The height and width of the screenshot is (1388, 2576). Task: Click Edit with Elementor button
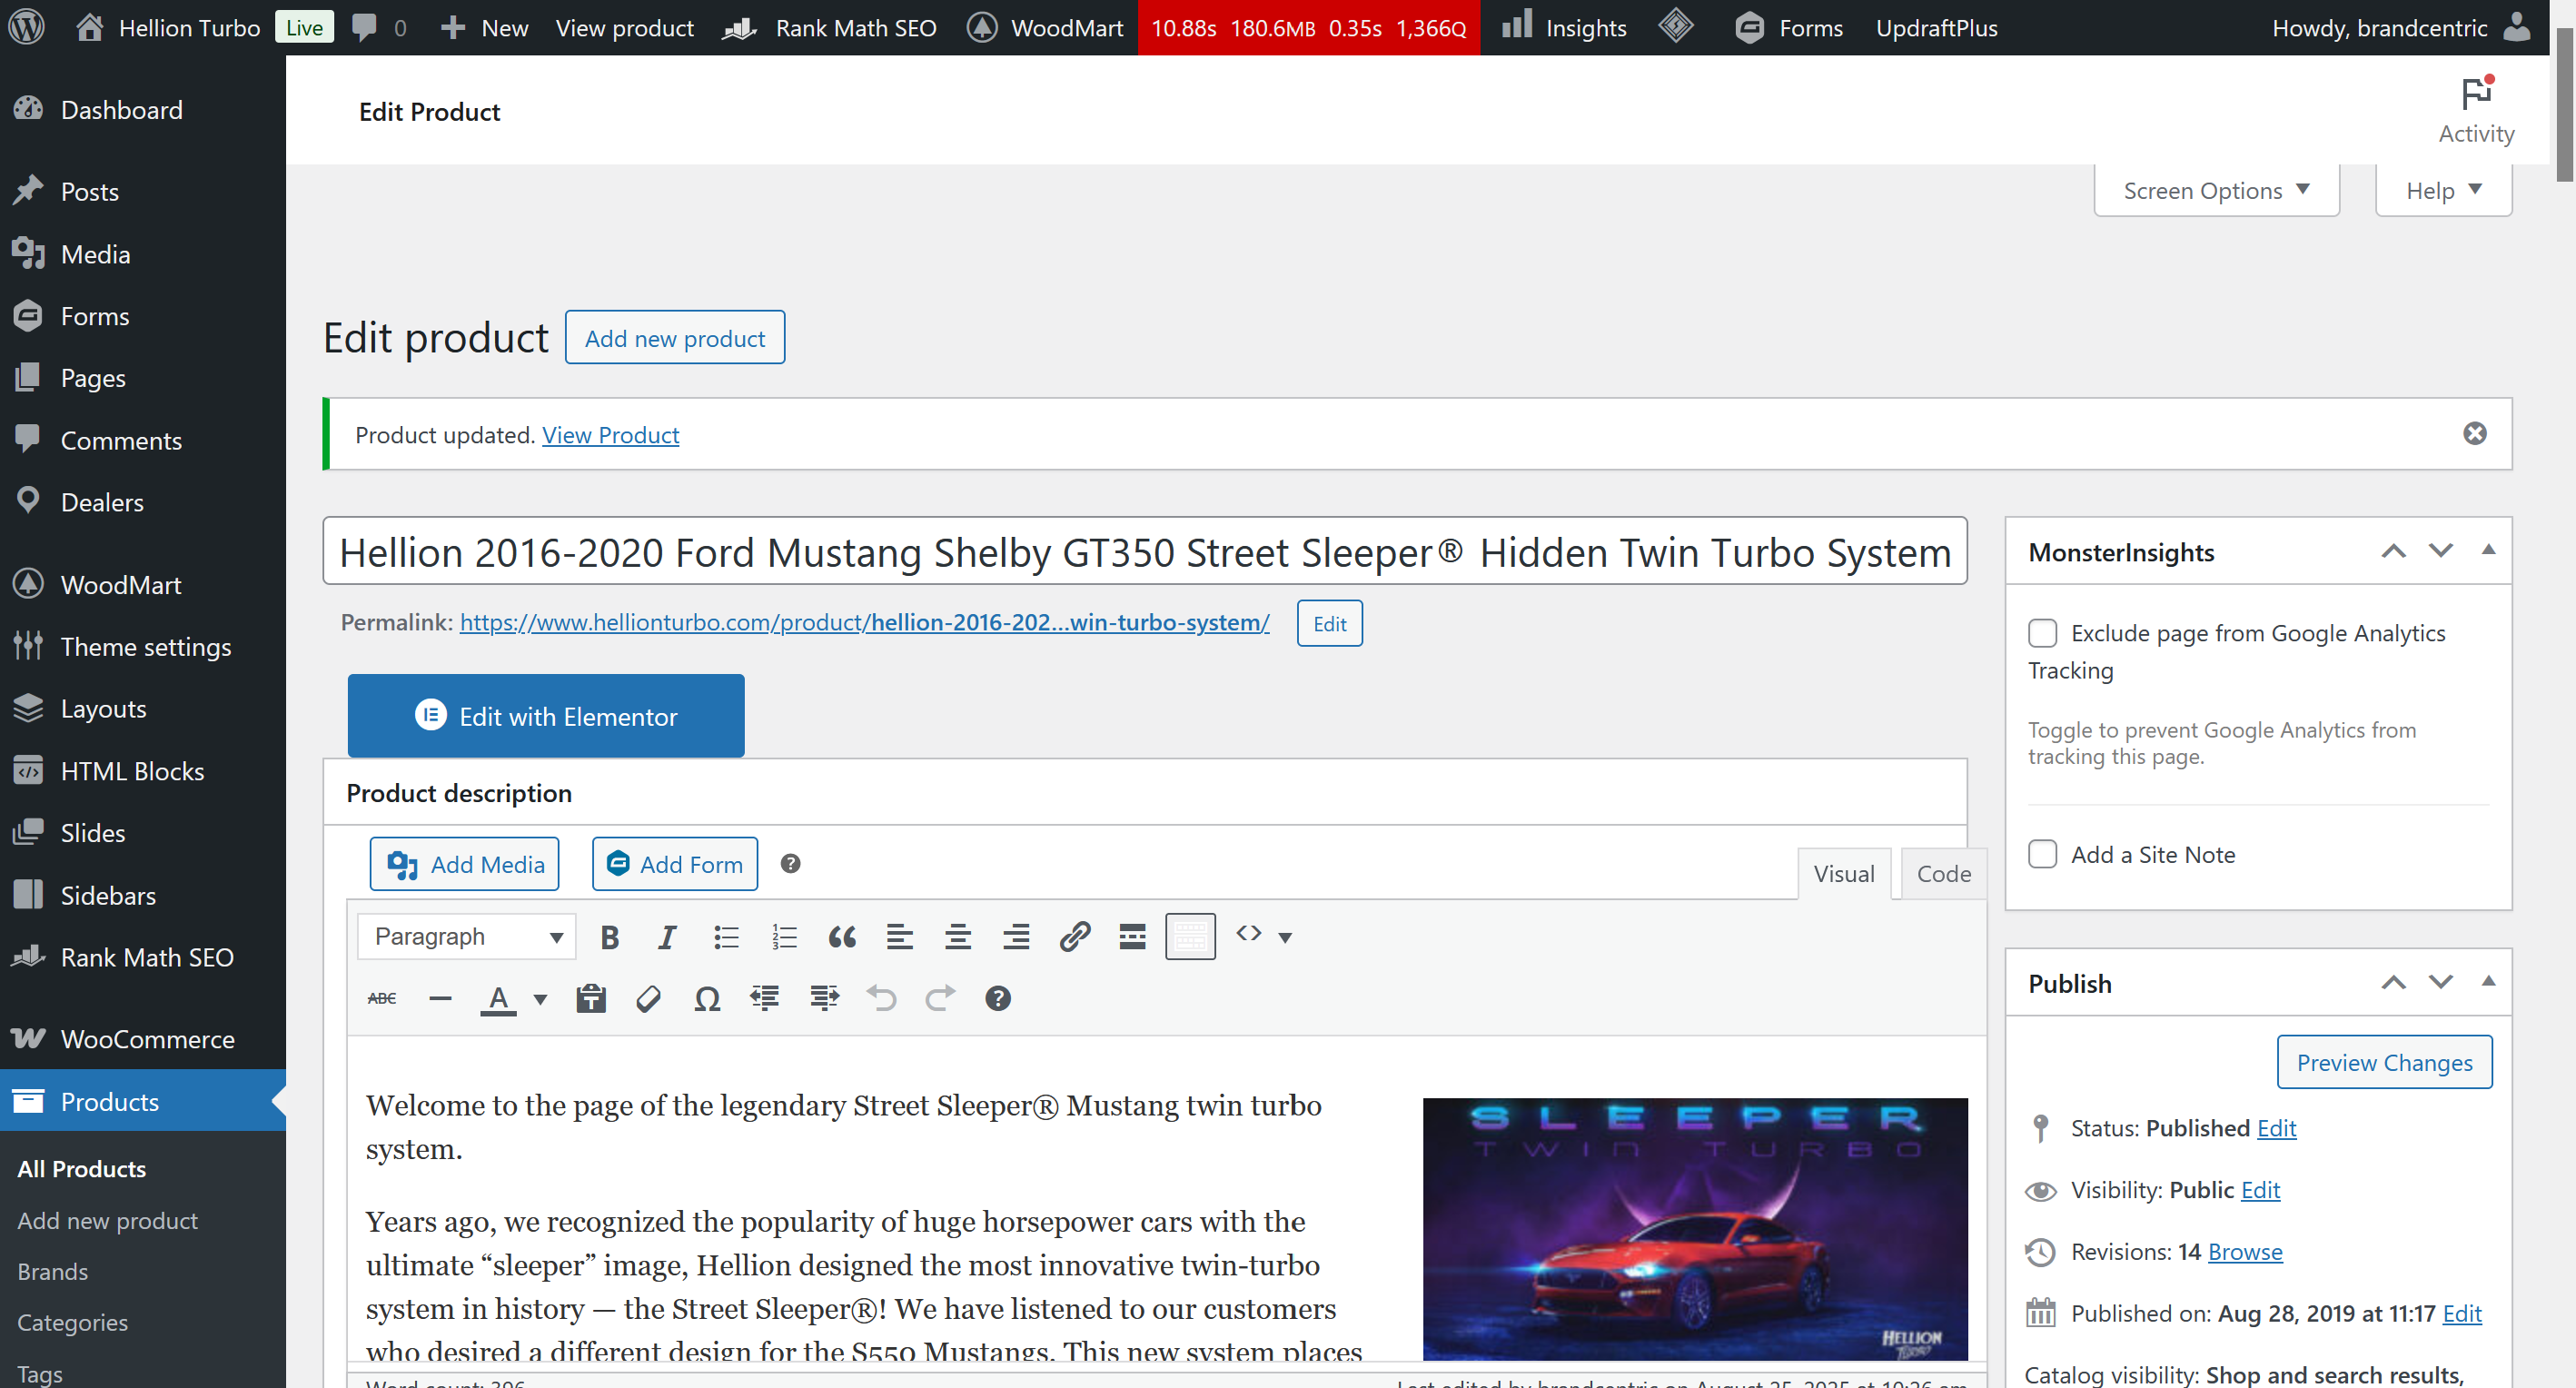546,716
